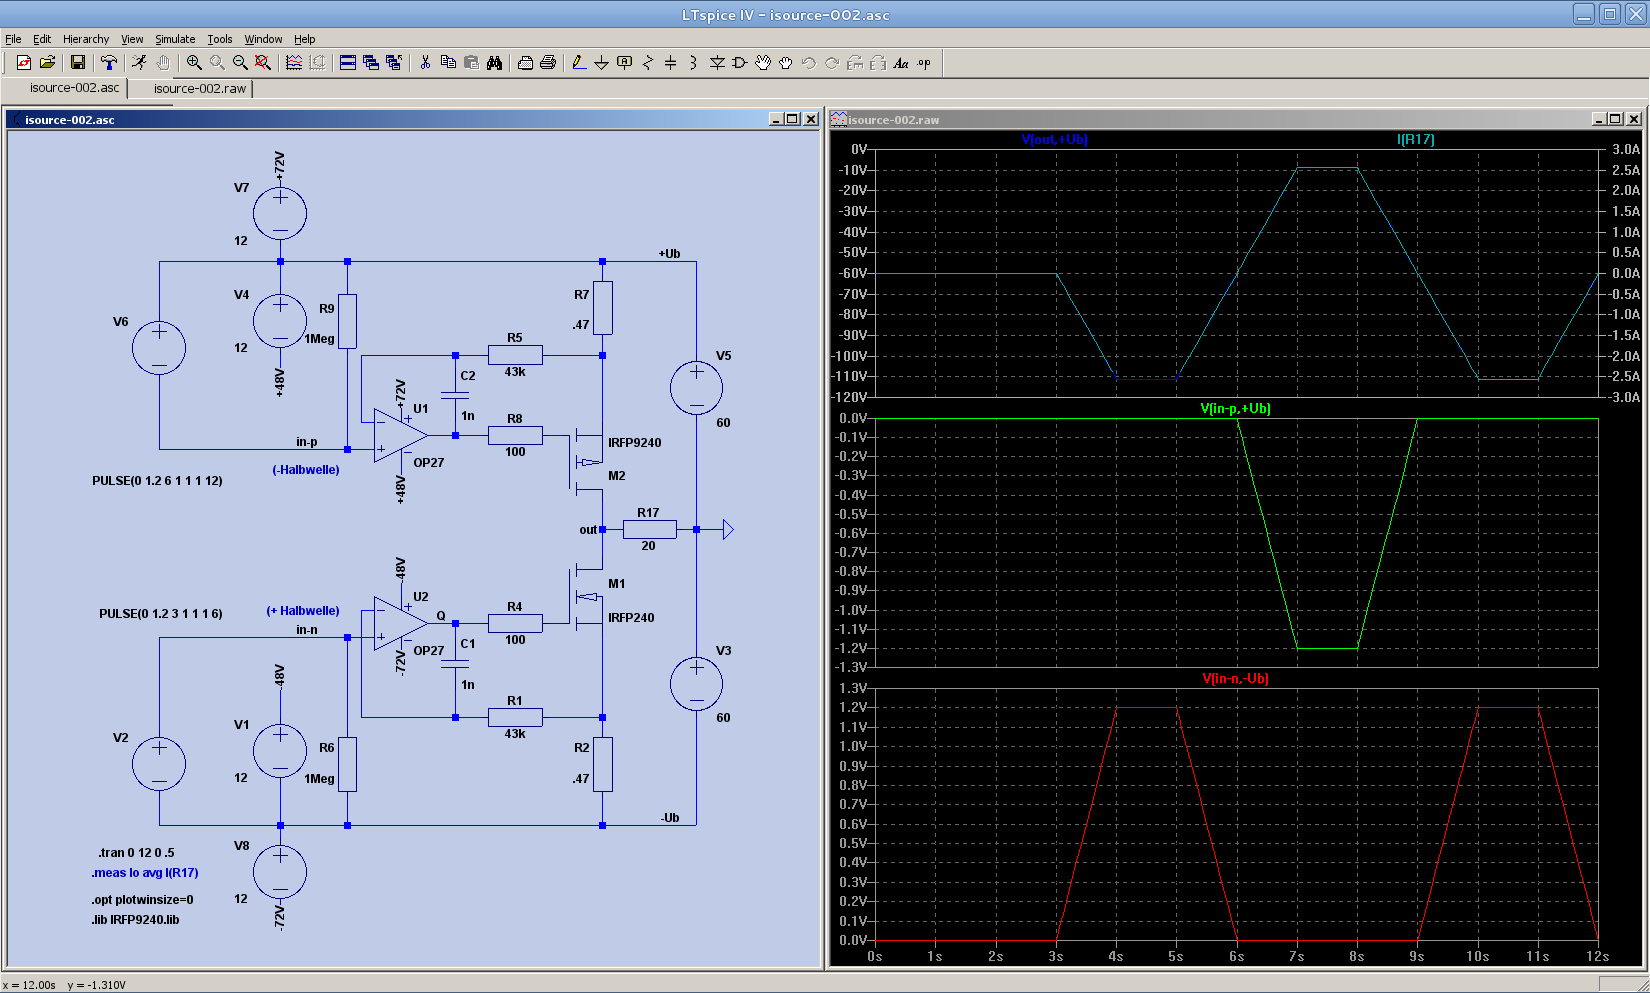The image size is (1650, 993).
Task: Click the Run simulation icon
Action: [139, 62]
